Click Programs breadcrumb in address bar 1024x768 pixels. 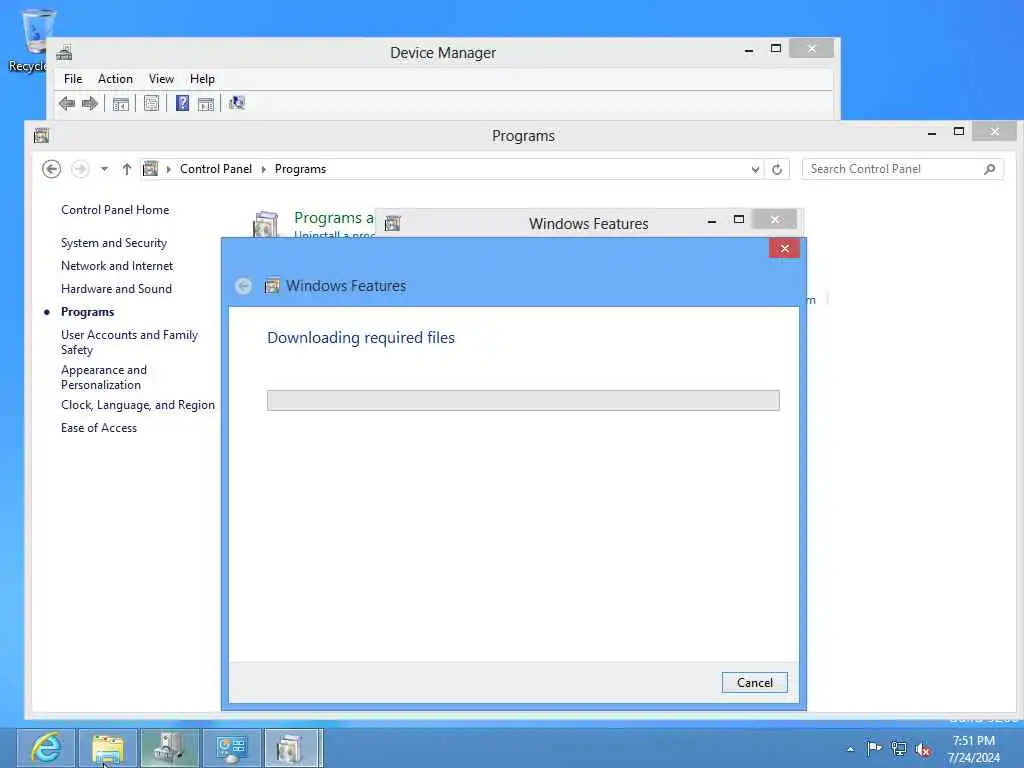tap(300, 169)
